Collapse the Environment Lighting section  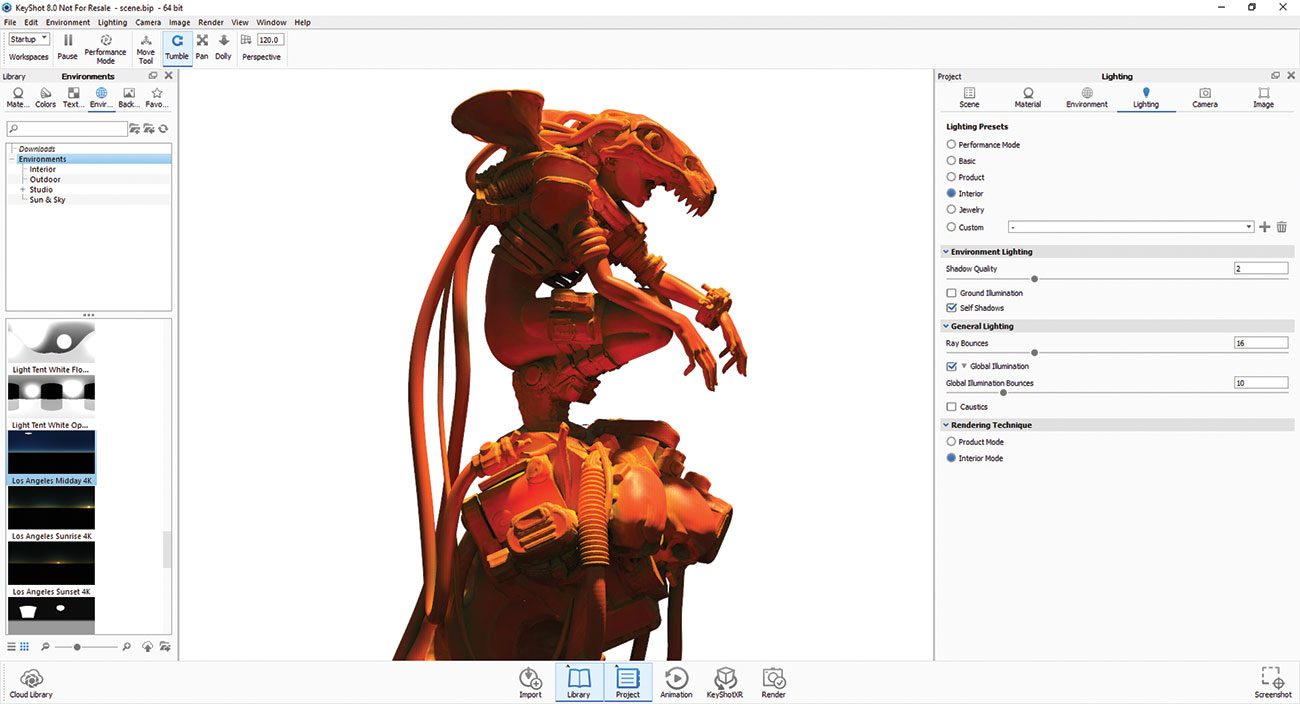(946, 252)
